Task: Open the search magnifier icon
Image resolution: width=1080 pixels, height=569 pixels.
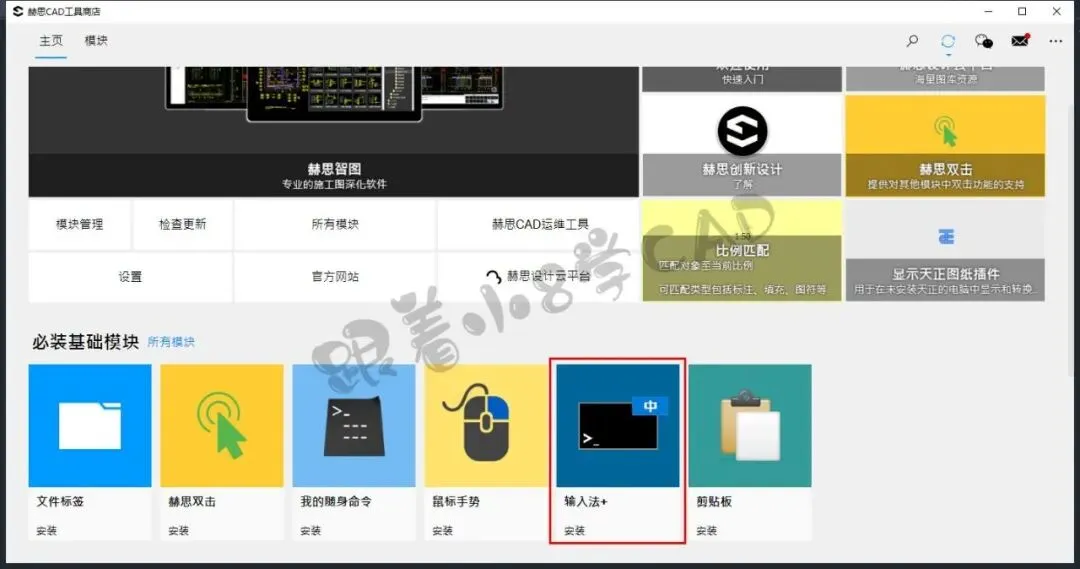Action: click(912, 41)
